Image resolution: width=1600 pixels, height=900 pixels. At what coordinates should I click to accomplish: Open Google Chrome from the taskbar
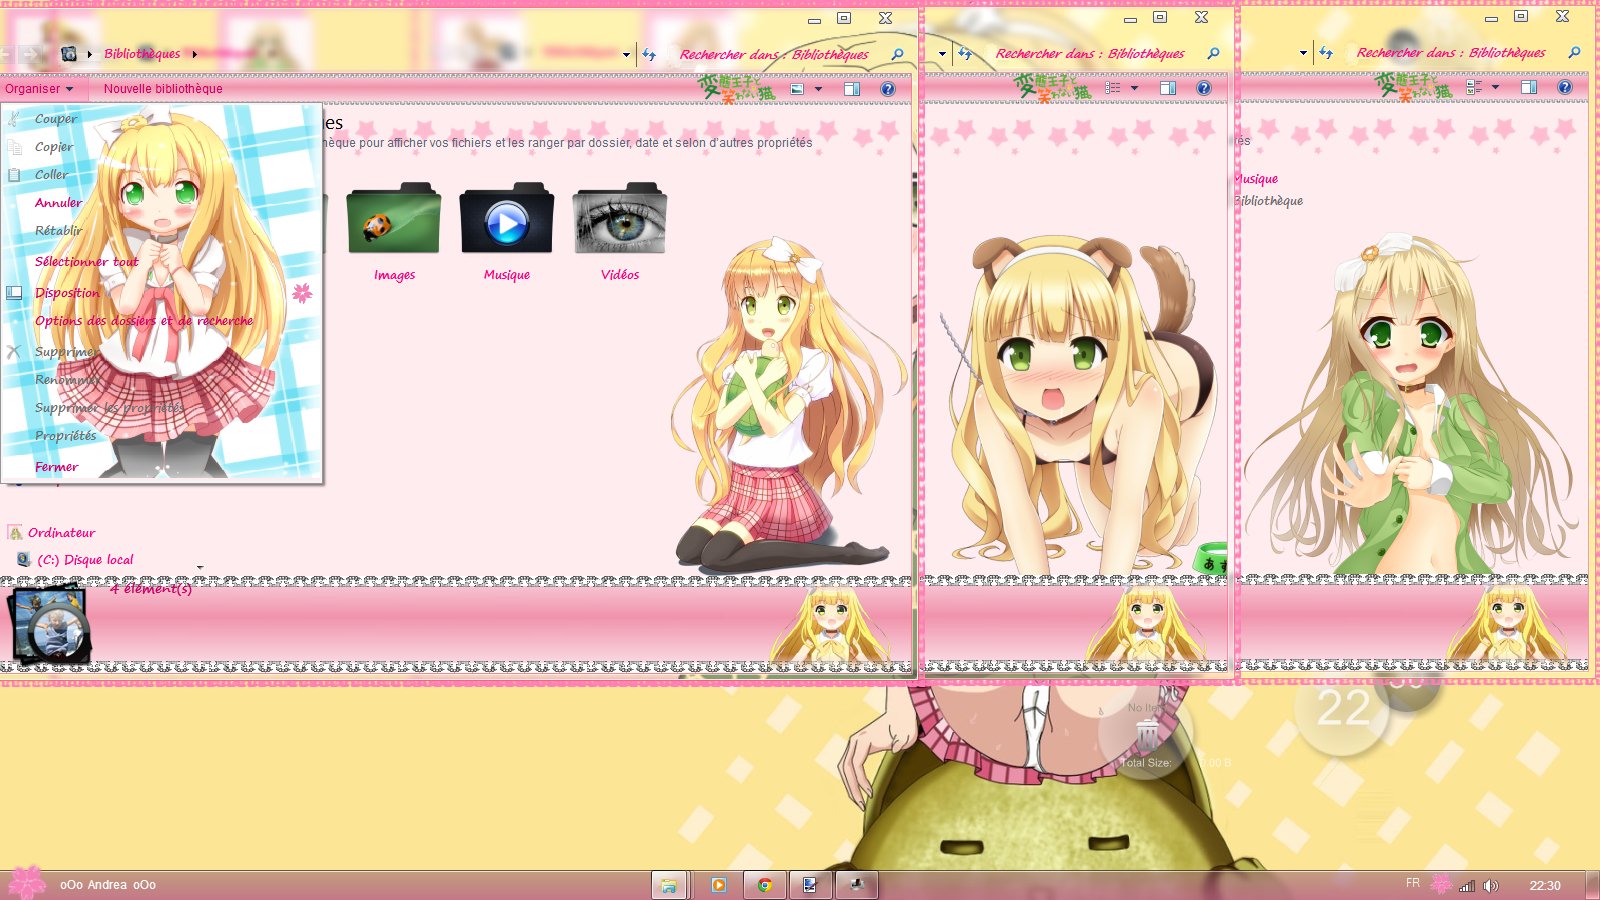764,885
